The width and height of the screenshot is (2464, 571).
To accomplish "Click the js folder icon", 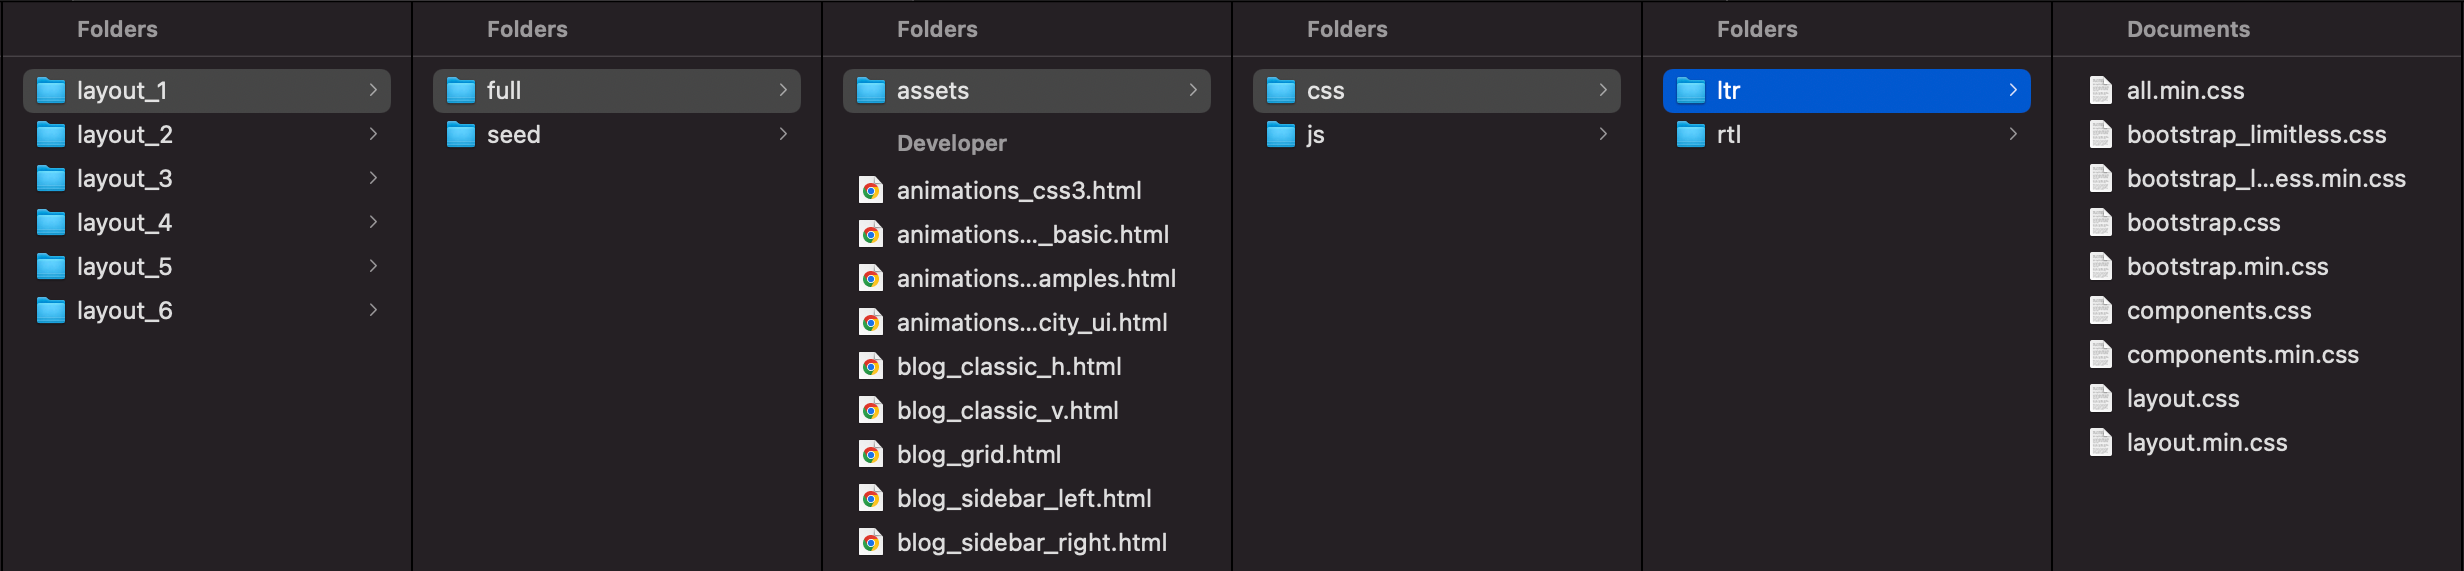I will [x=1281, y=135].
